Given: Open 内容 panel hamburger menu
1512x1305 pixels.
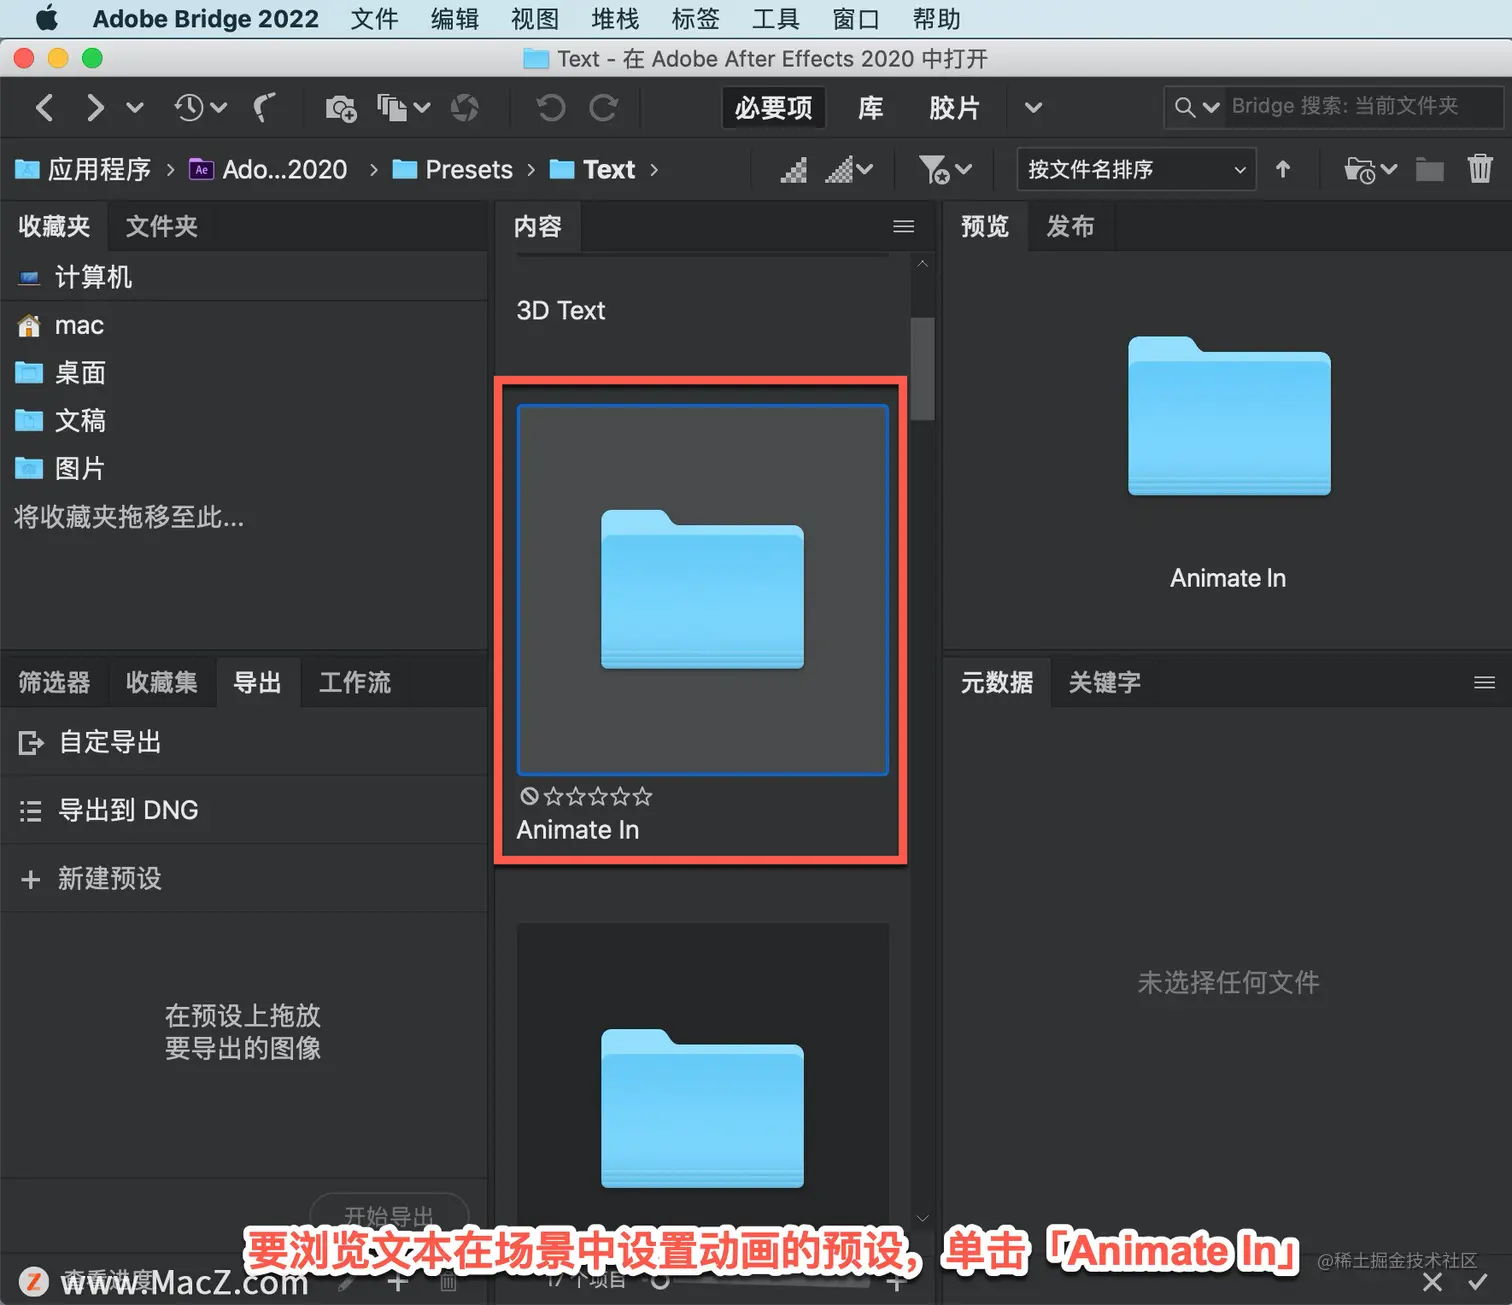Looking at the screenshot, I should pyautogui.click(x=904, y=227).
